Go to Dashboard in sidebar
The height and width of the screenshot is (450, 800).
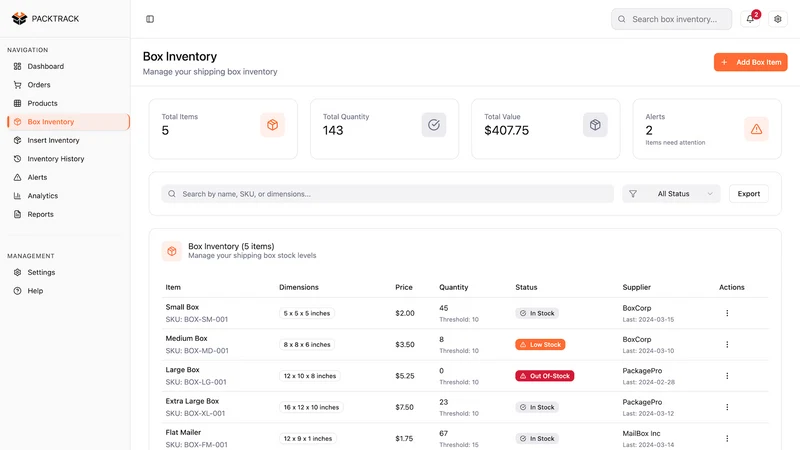[68, 66]
